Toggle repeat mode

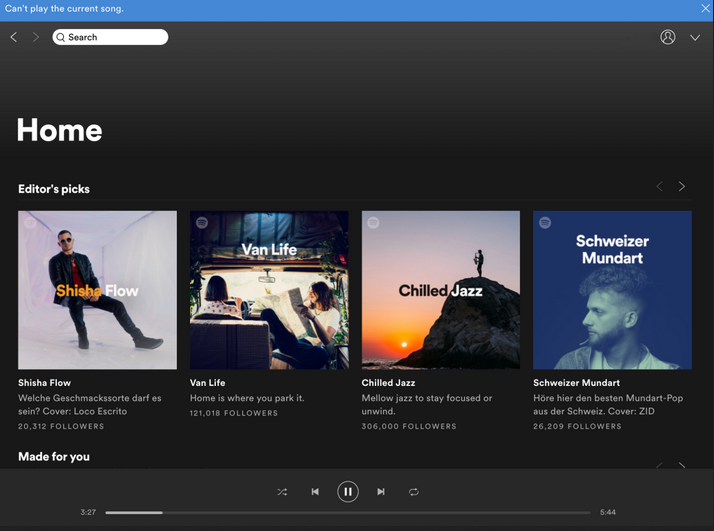click(x=413, y=492)
